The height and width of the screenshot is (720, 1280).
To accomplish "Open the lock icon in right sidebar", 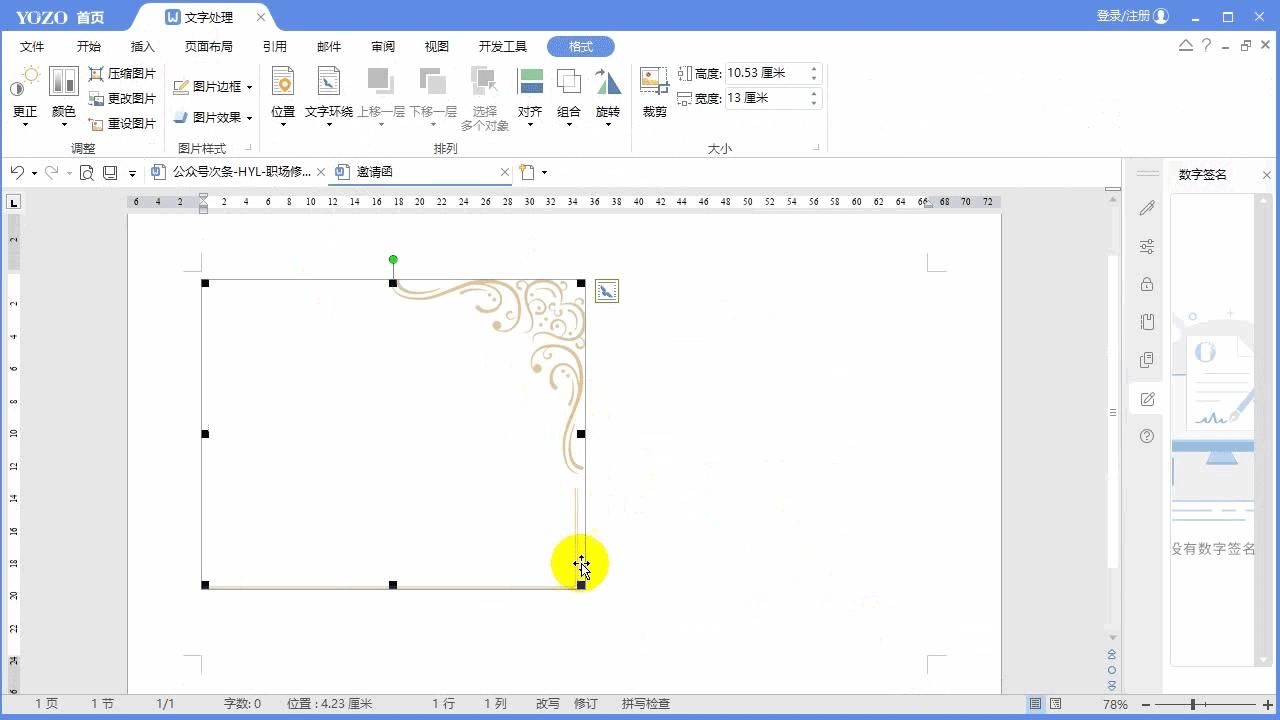I will click(1147, 285).
